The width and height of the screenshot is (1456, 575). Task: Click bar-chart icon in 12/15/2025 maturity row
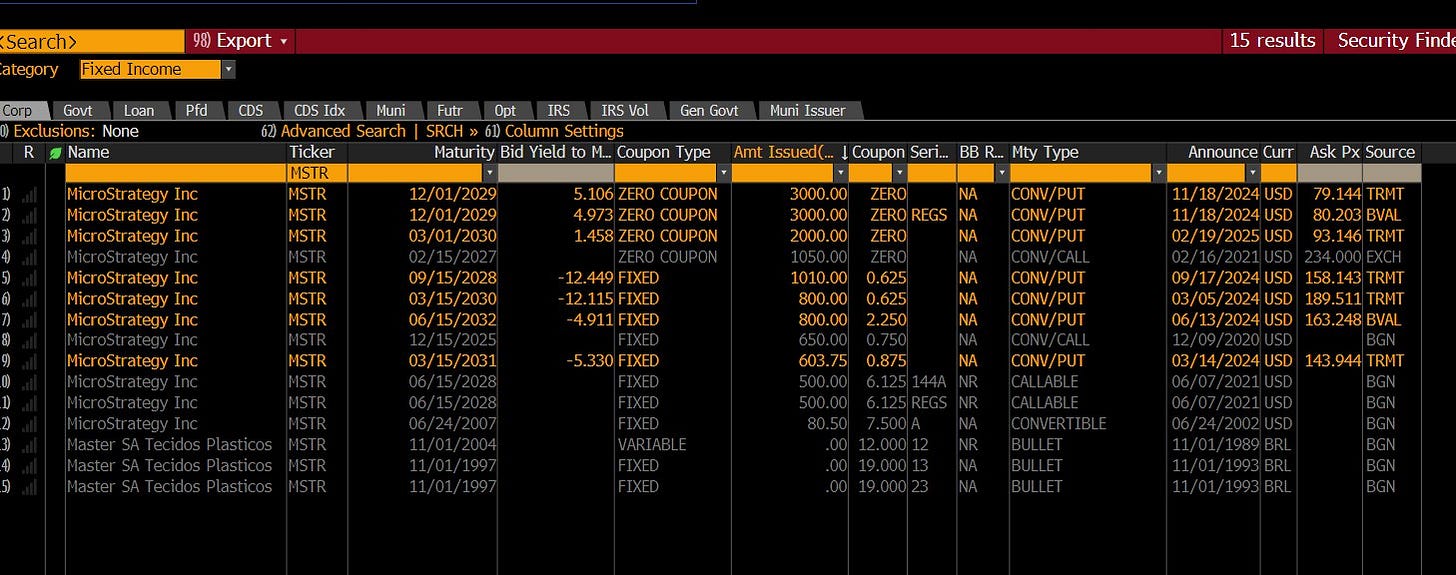pos(30,340)
